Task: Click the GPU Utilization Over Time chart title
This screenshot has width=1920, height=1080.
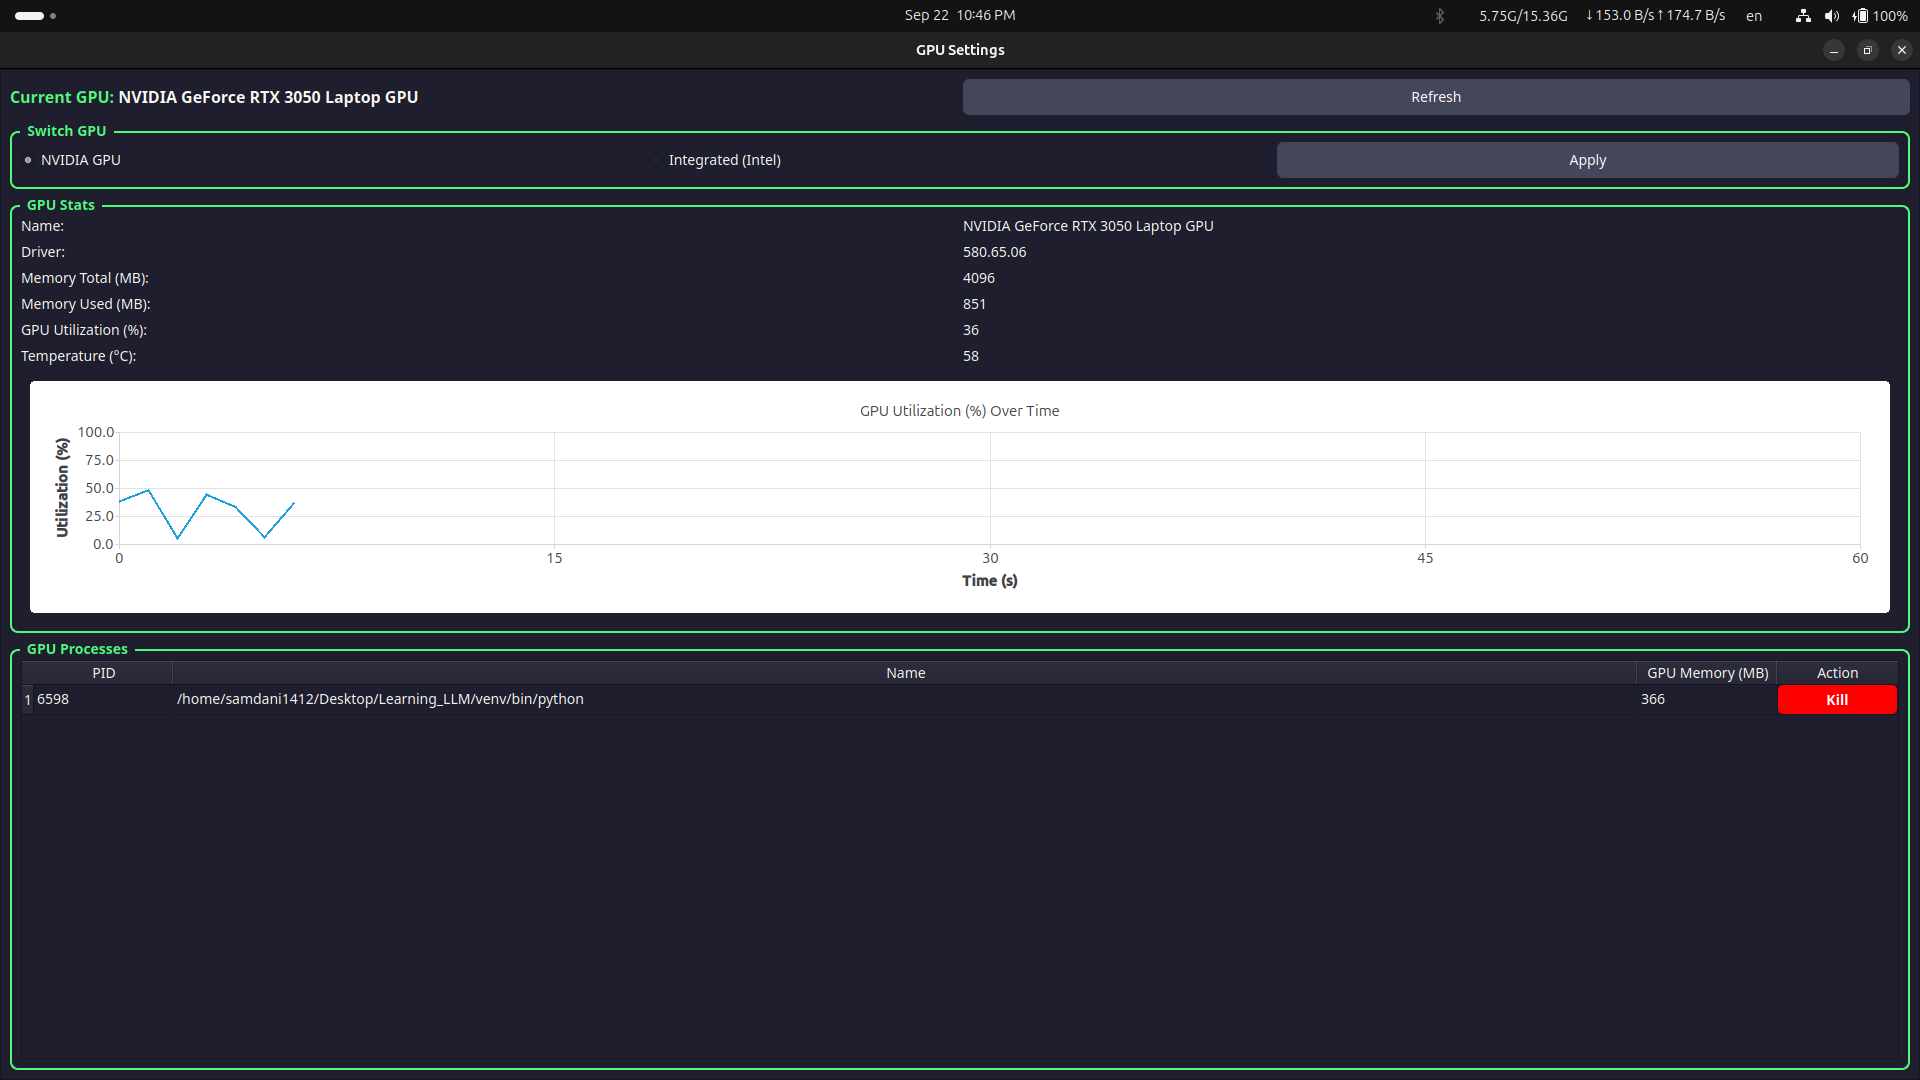Action: point(959,411)
